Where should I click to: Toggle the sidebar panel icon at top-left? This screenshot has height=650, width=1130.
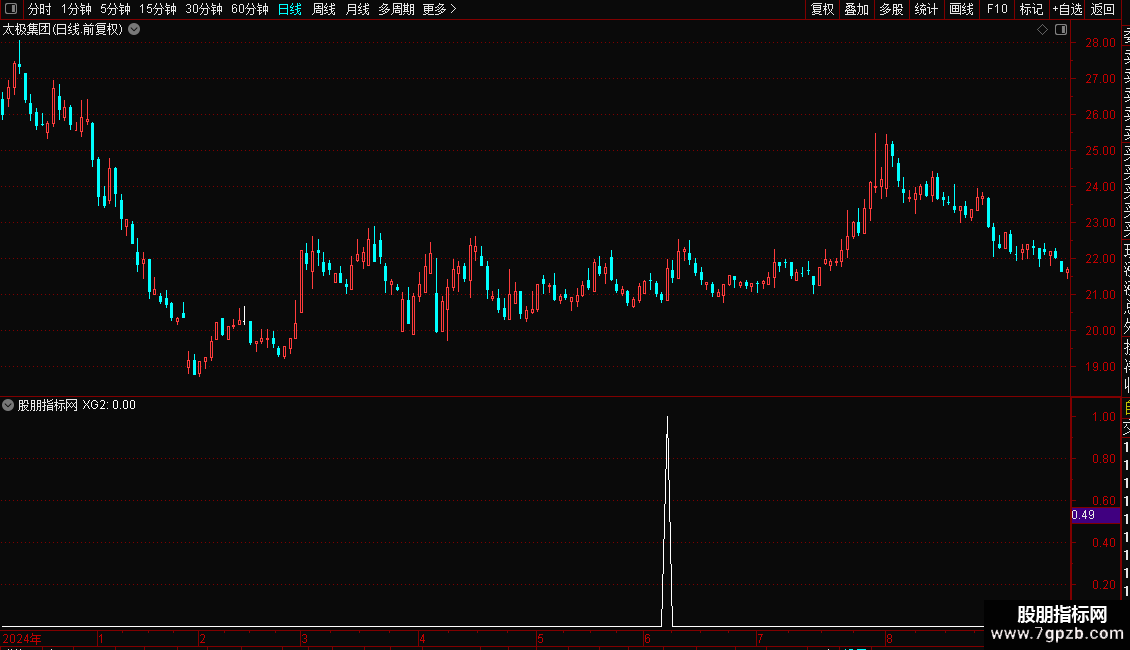(11, 9)
